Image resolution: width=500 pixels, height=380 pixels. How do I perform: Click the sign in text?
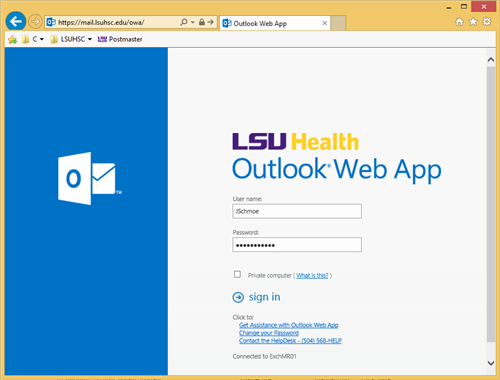[x=264, y=297]
